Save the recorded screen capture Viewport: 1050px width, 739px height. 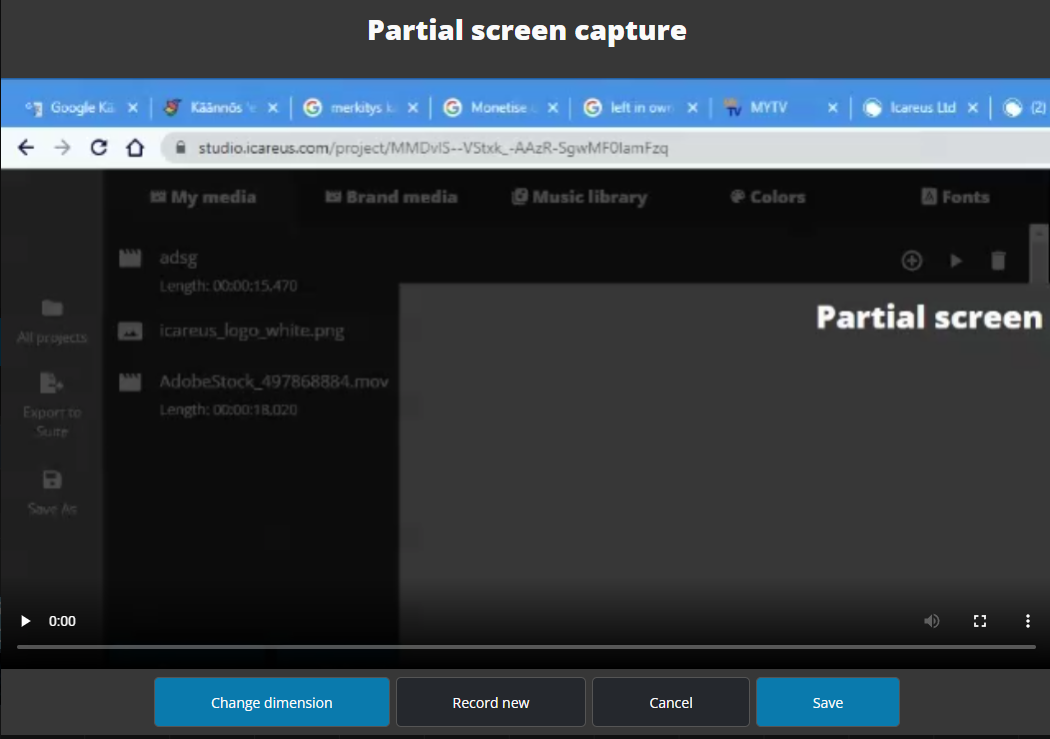[827, 702]
